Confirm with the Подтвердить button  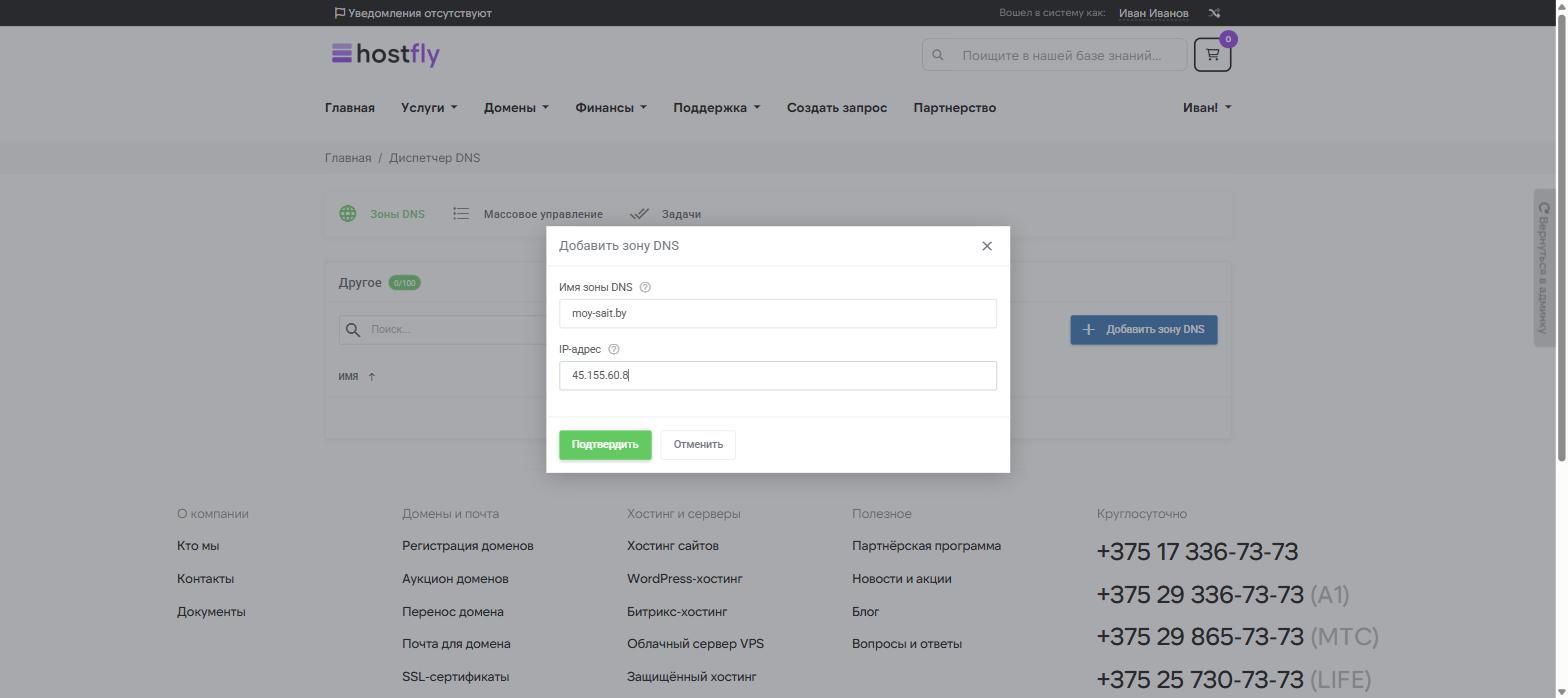(605, 445)
